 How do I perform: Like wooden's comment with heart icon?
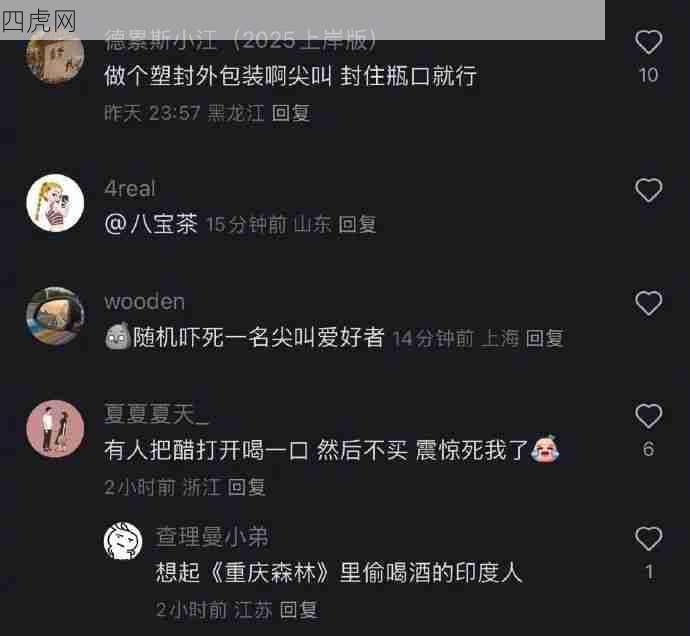(649, 303)
